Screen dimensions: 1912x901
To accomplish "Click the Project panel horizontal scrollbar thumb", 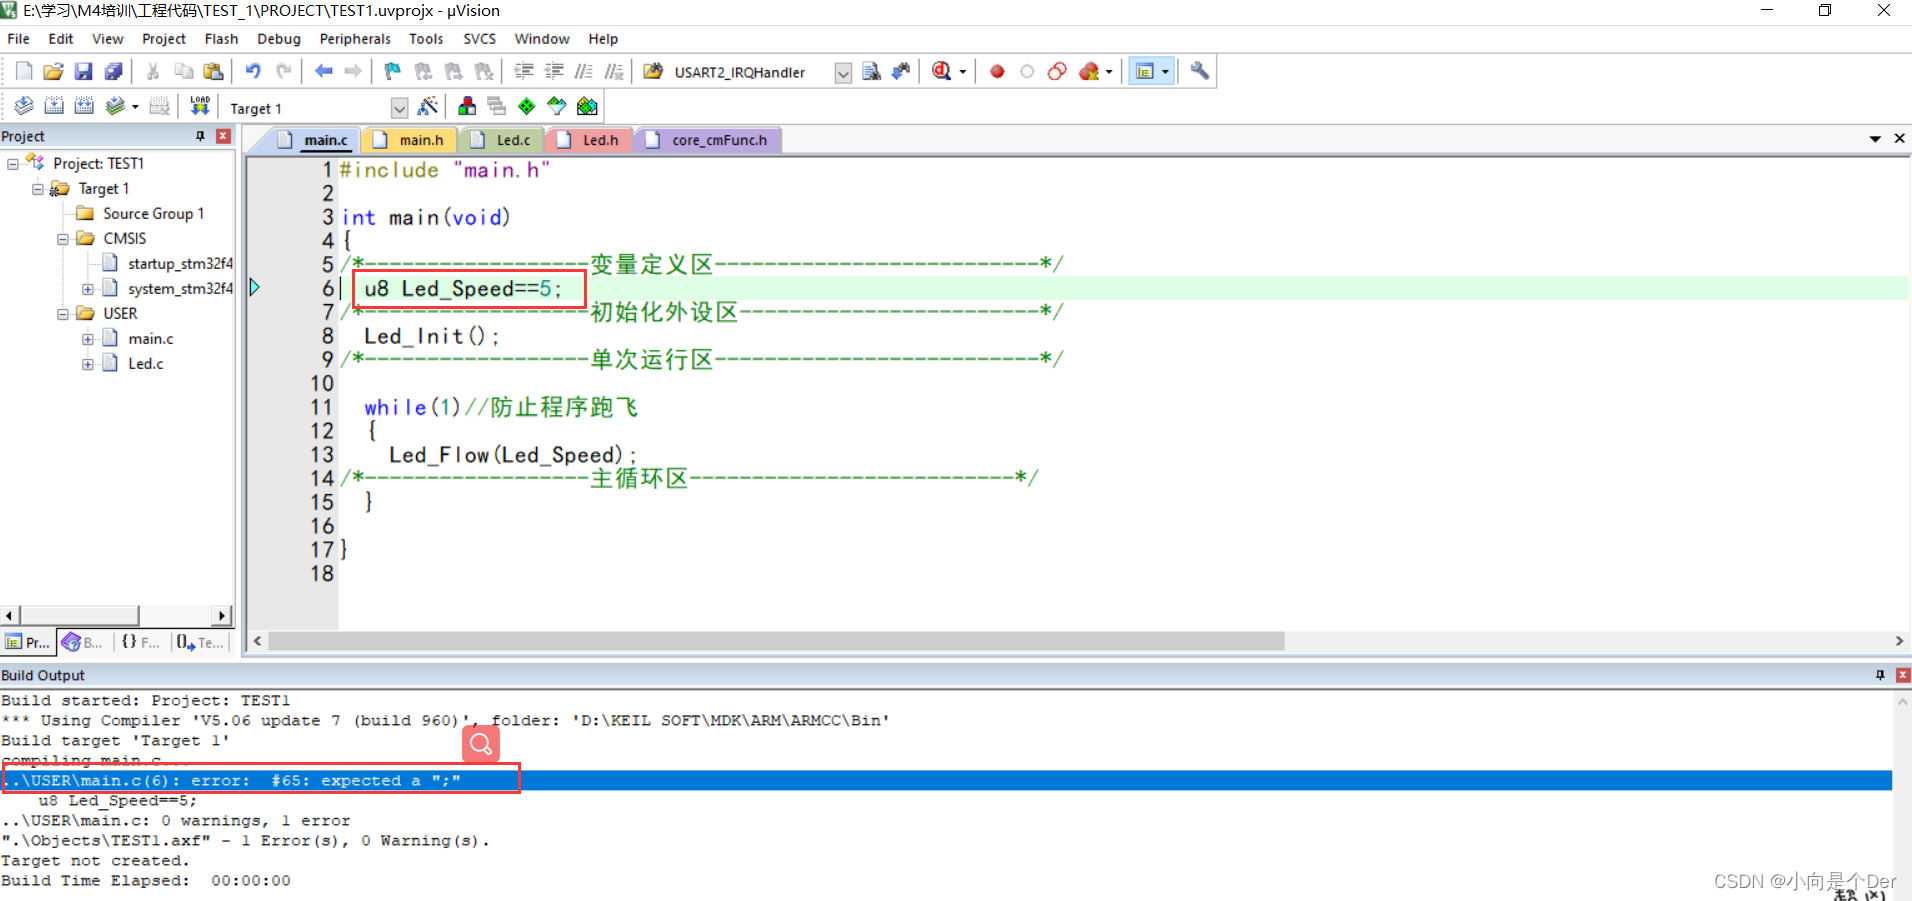I will 79,615.
